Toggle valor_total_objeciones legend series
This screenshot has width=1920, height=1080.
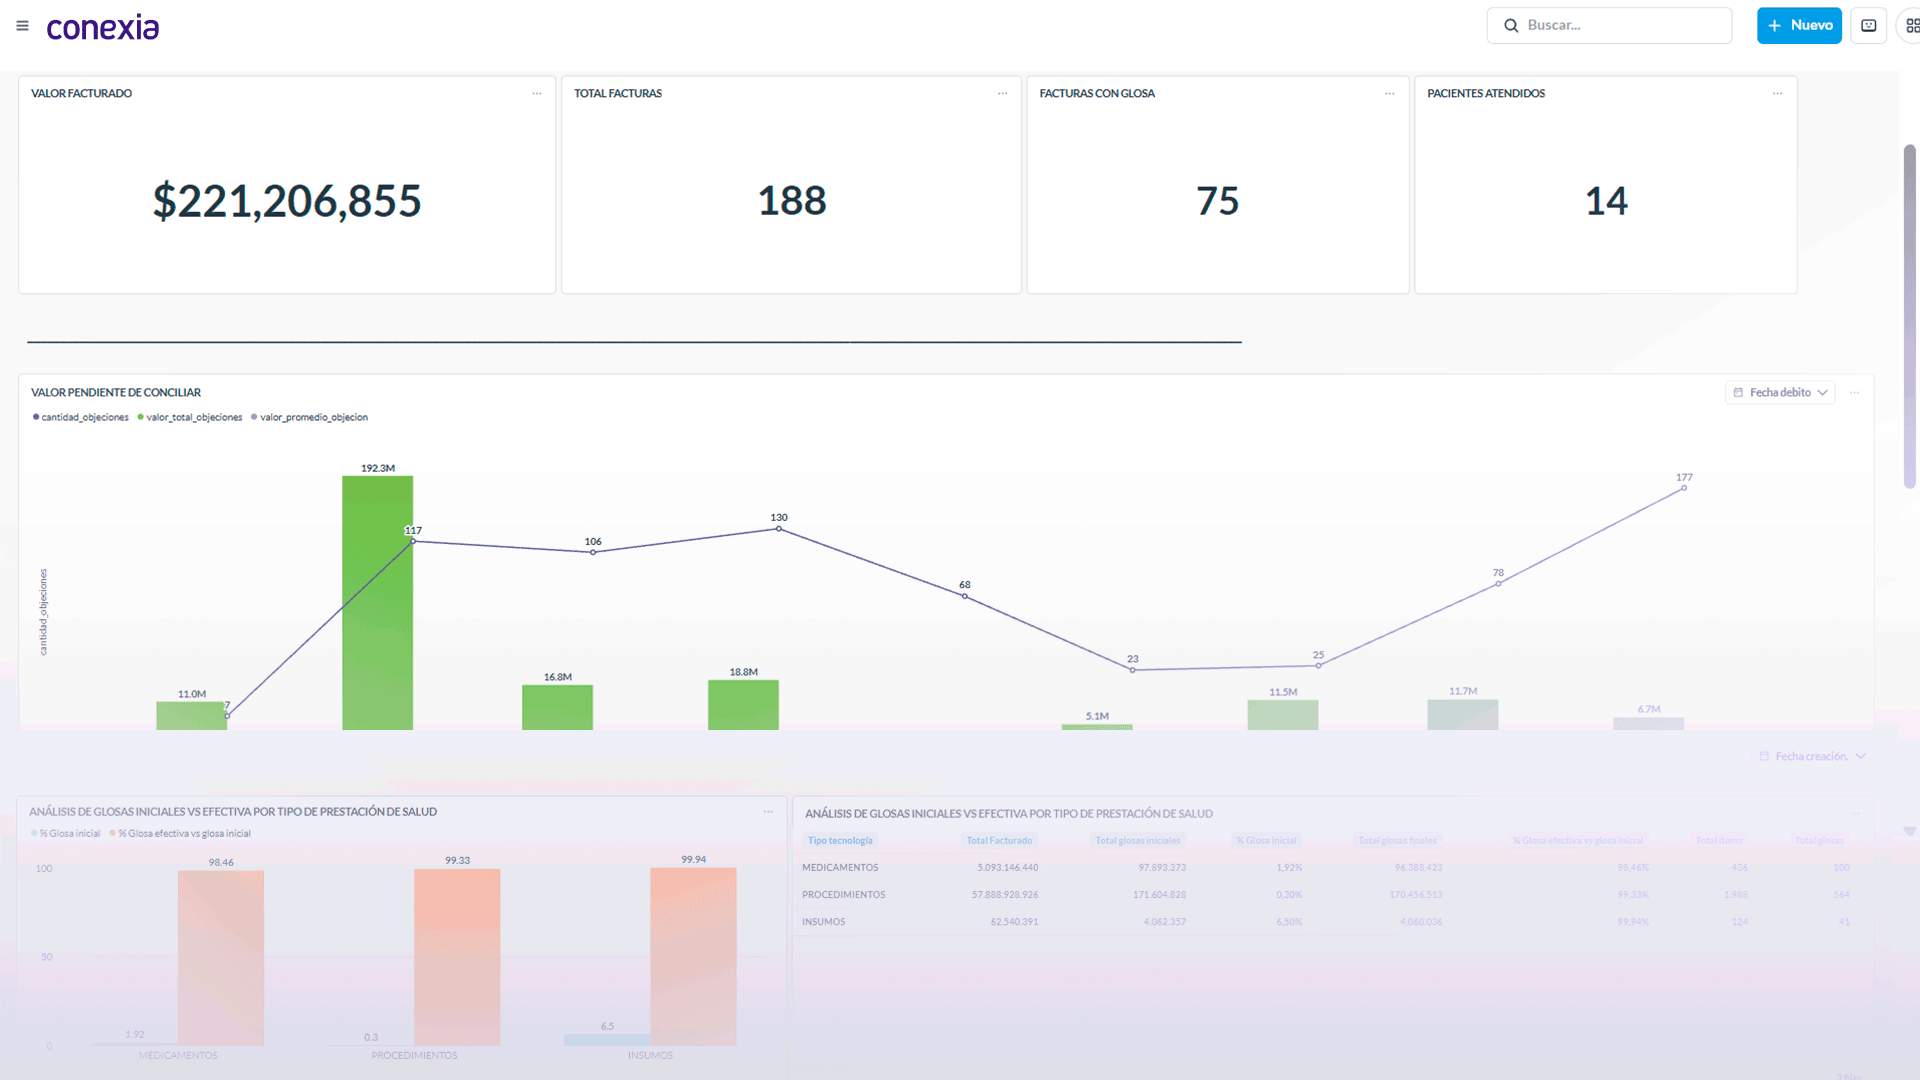click(x=190, y=418)
